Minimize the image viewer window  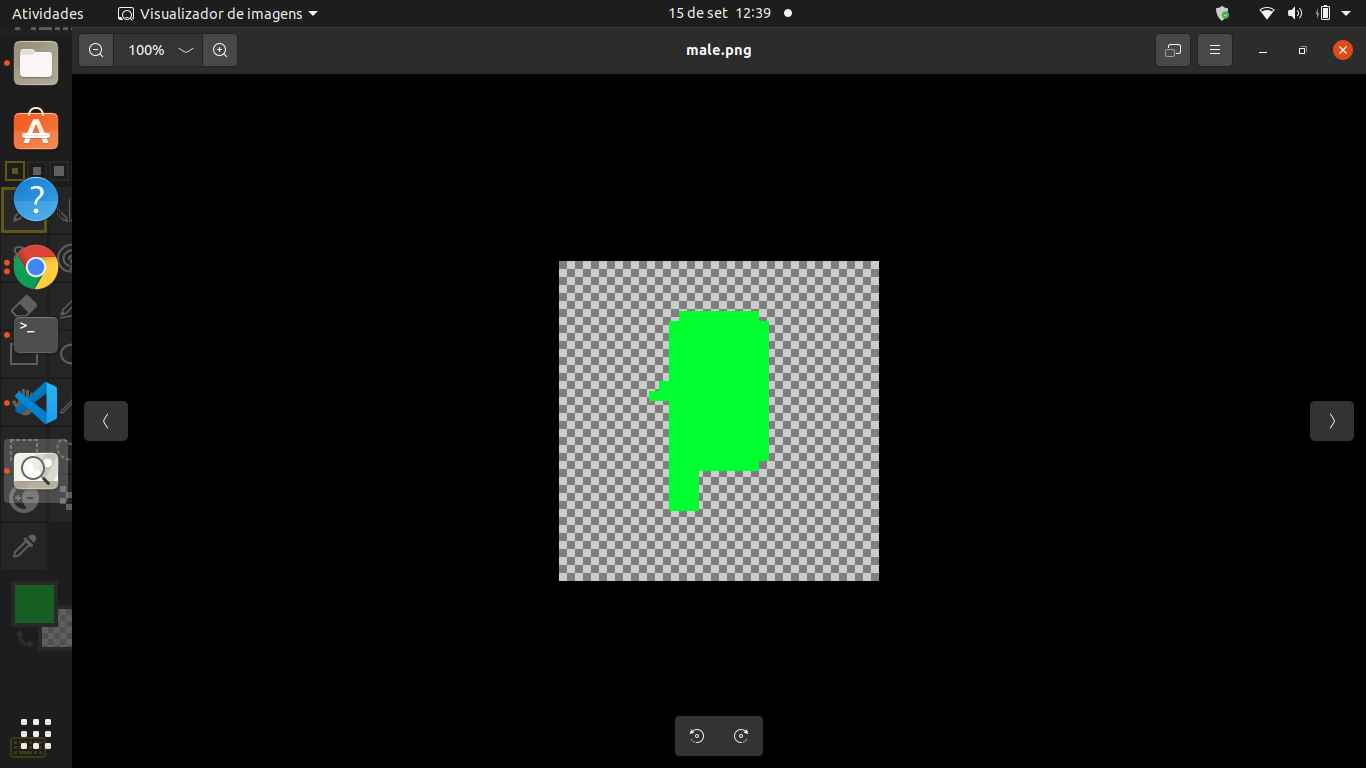point(1263,50)
